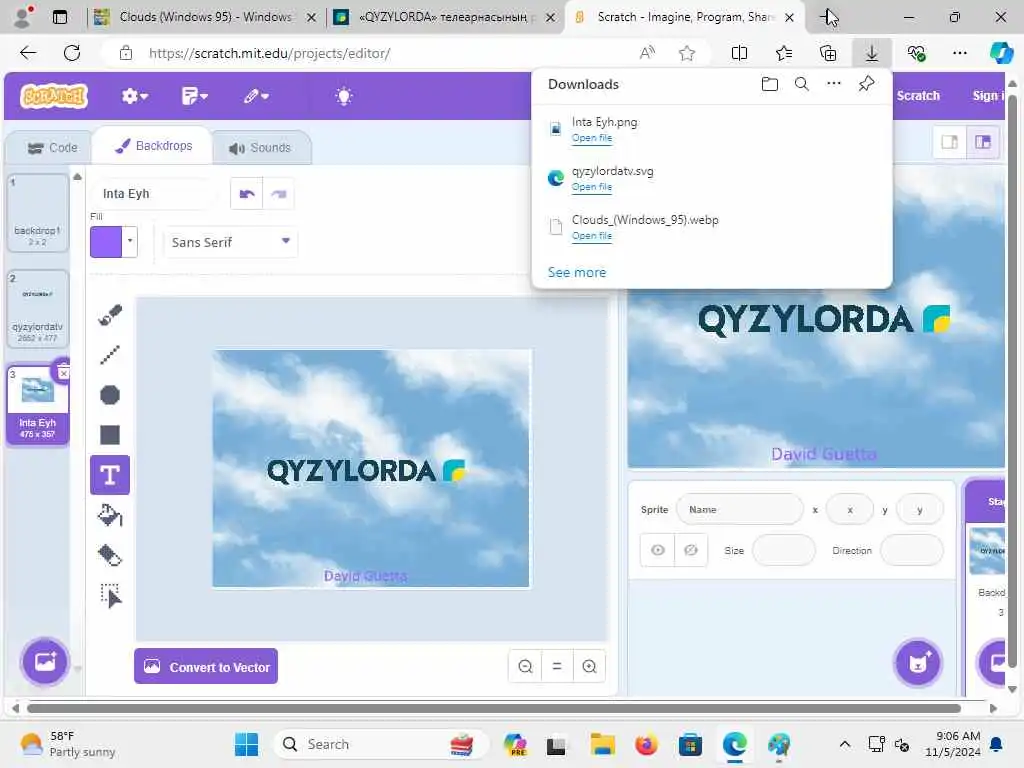This screenshot has width=1024, height=768.
Task: Click the Scratch logo
Action: (x=54, y=96)
